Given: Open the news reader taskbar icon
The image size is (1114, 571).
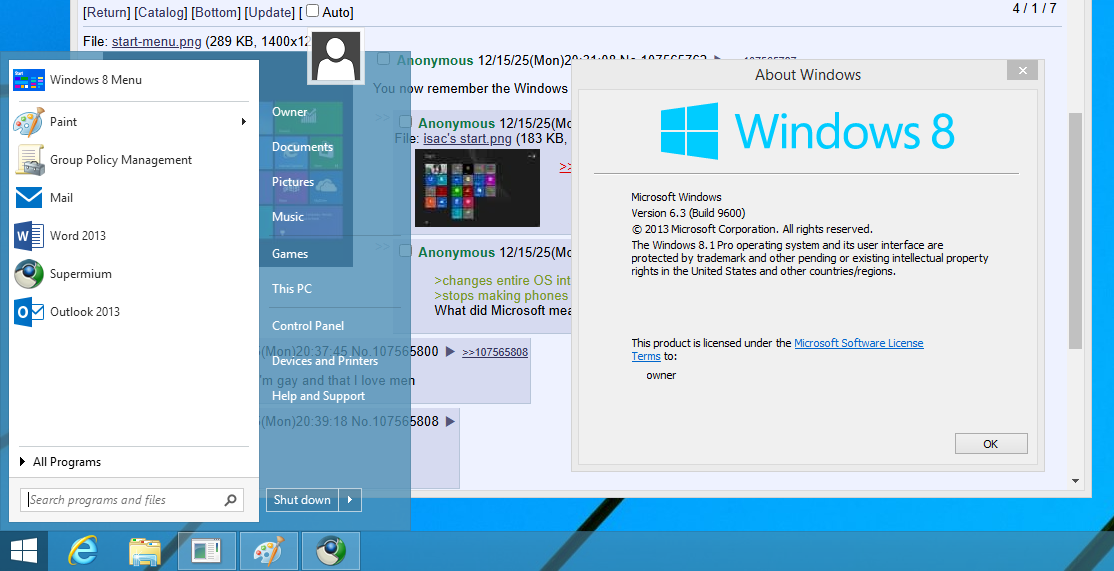Looking at the screenshot, I should 206,551.
